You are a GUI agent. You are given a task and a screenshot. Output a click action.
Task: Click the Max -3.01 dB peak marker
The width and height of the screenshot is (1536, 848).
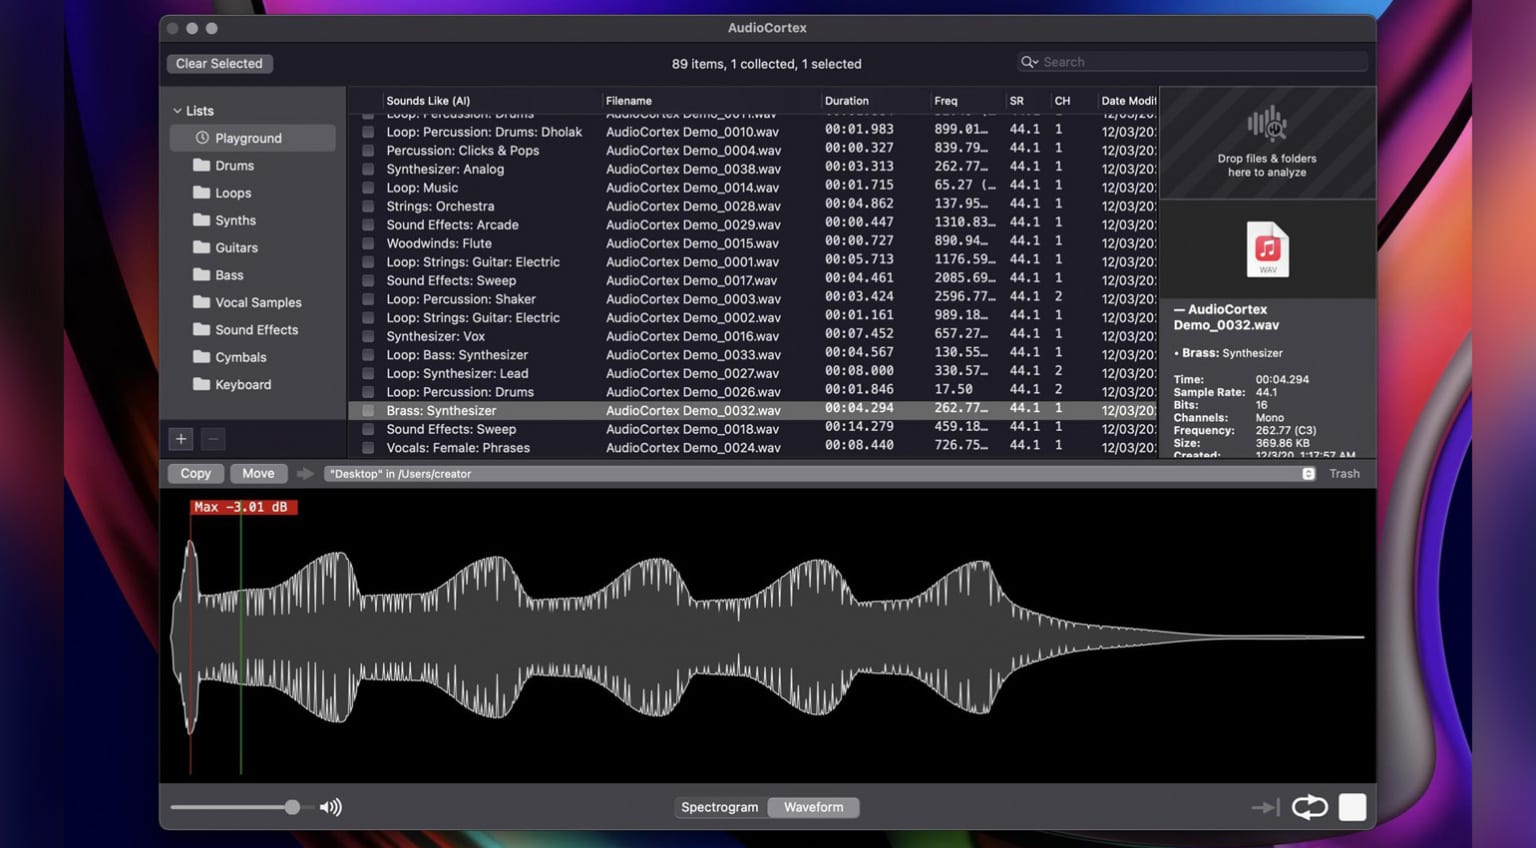coord(243,507)
